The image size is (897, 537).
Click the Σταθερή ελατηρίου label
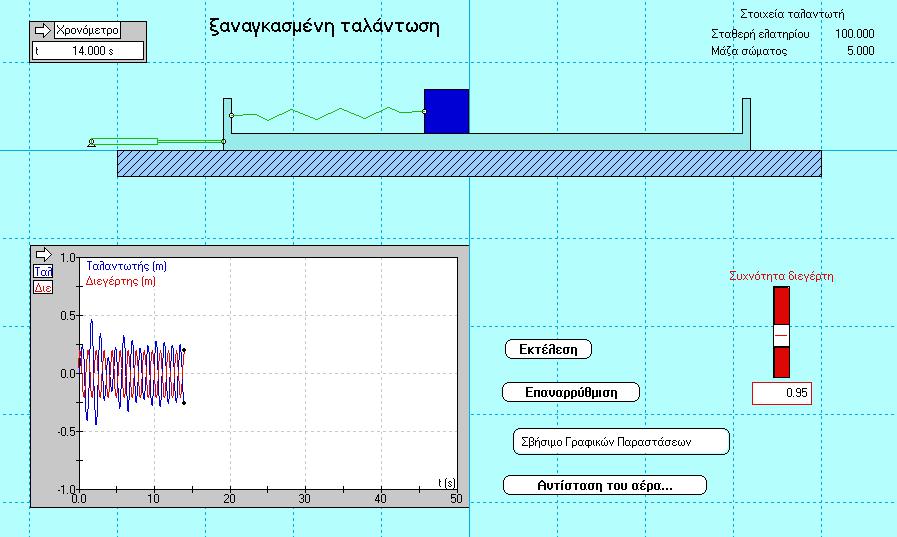760,34
